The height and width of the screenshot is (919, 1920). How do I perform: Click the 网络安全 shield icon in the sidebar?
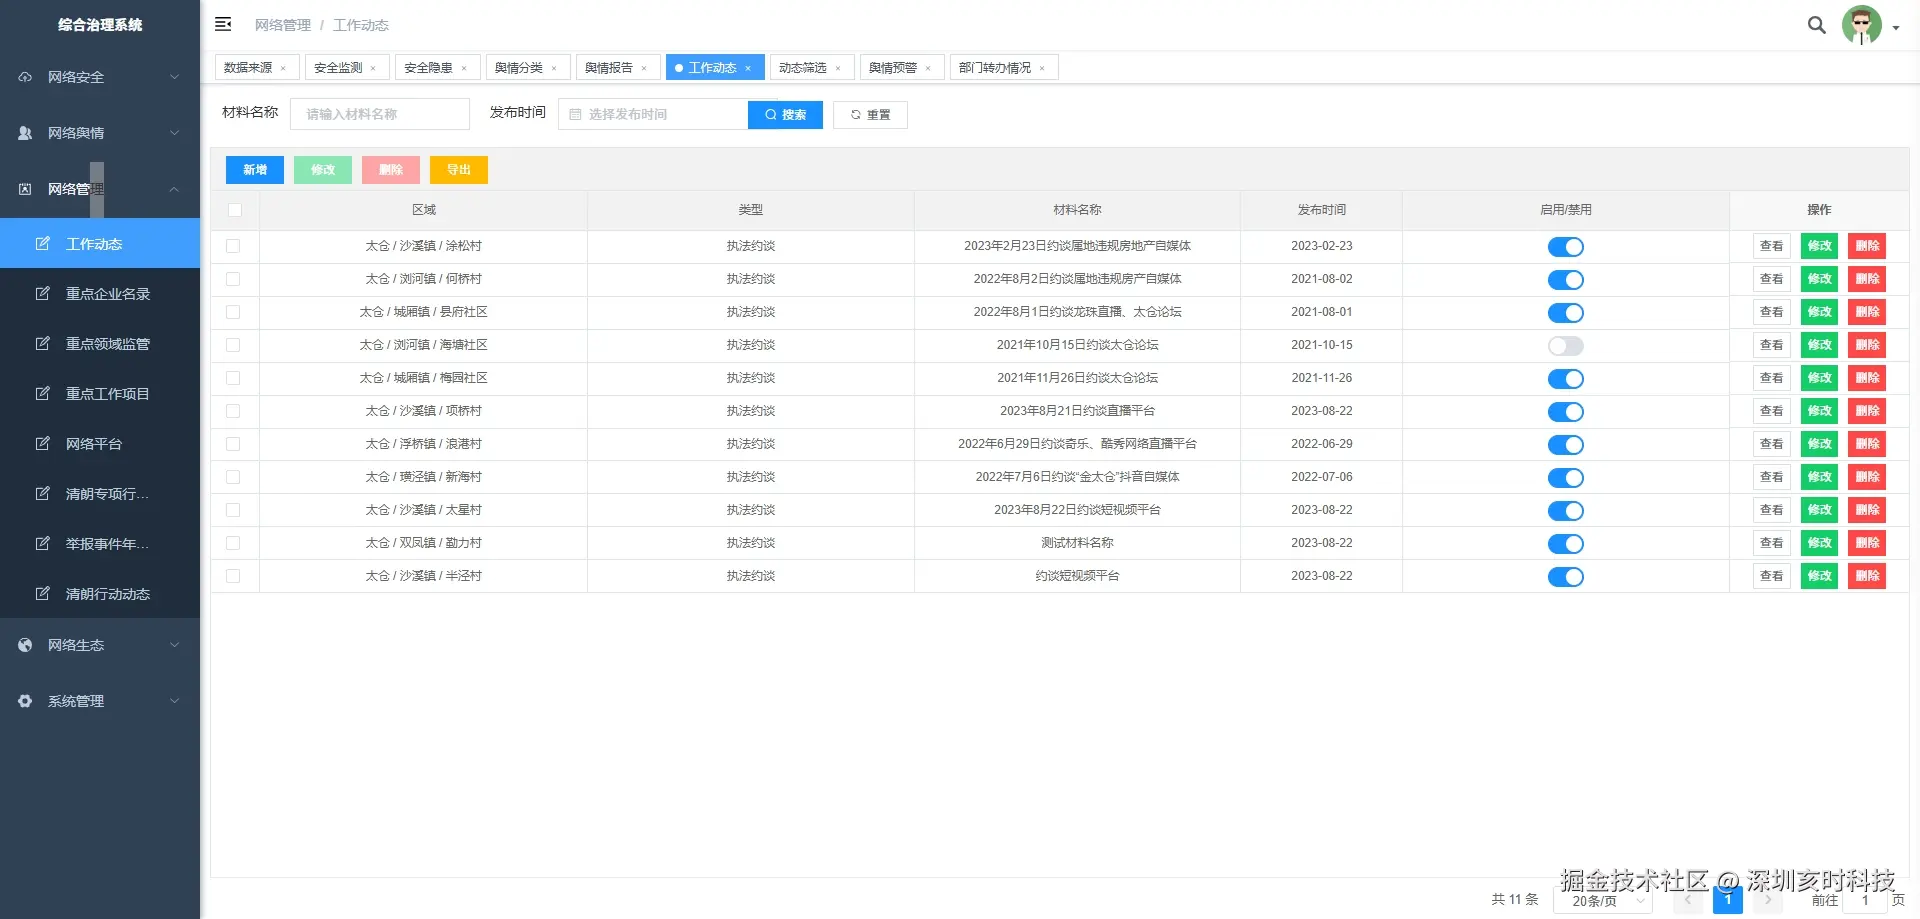pyautogui.click(x=25, y=77)
